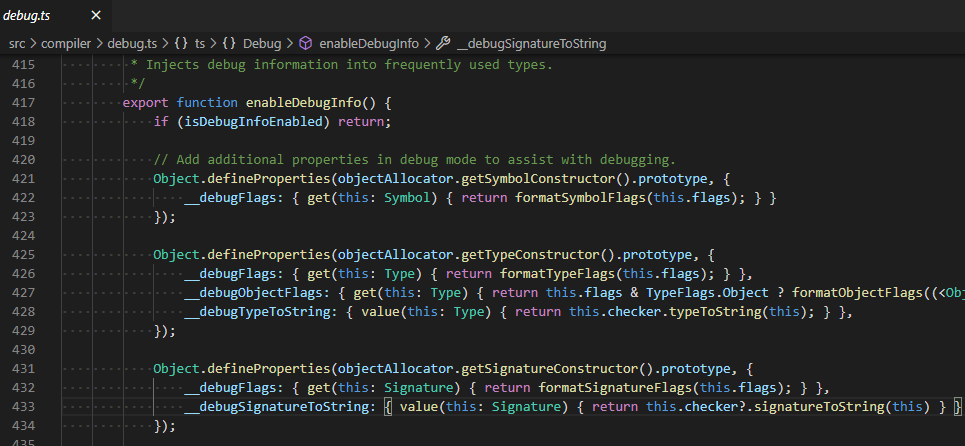Screen dimensions: 965x446
Task: Open the ts namespace breadcrumb
Action: (200, 44)
